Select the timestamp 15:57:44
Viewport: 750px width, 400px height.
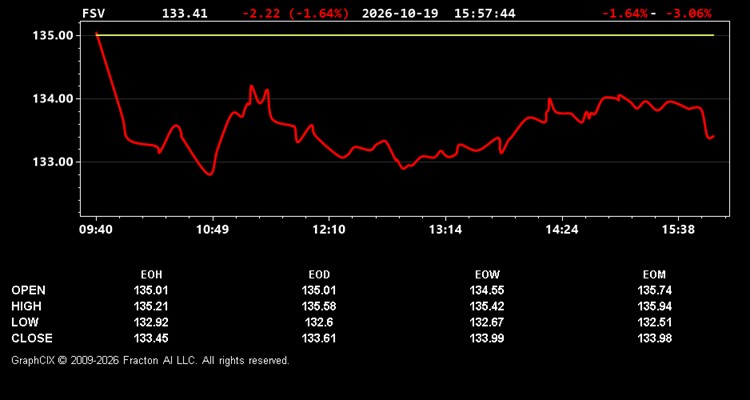485,13
